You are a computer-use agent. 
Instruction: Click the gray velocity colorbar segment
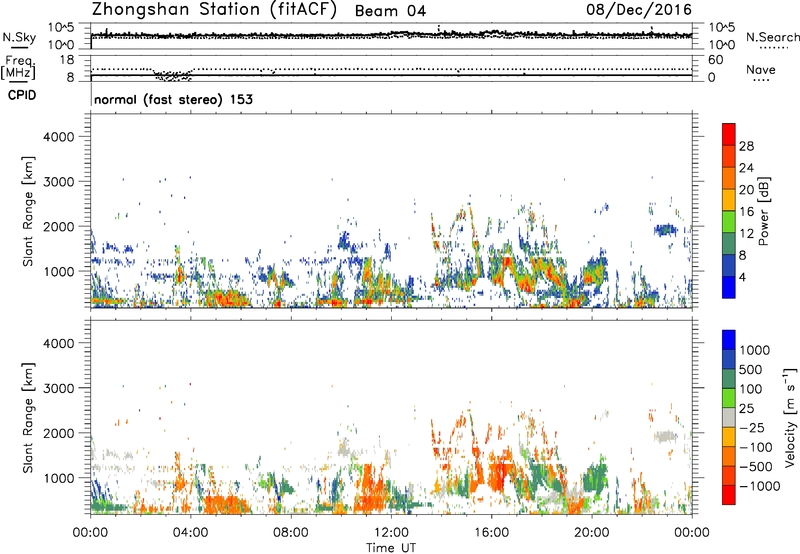(729, 417)
